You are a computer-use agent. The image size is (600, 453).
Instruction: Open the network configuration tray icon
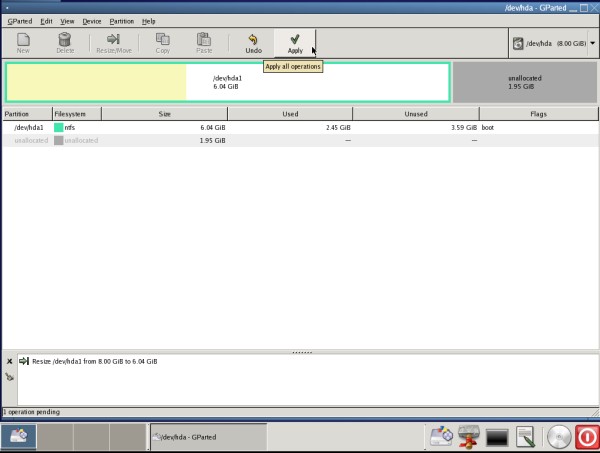(x=469, y=437)
